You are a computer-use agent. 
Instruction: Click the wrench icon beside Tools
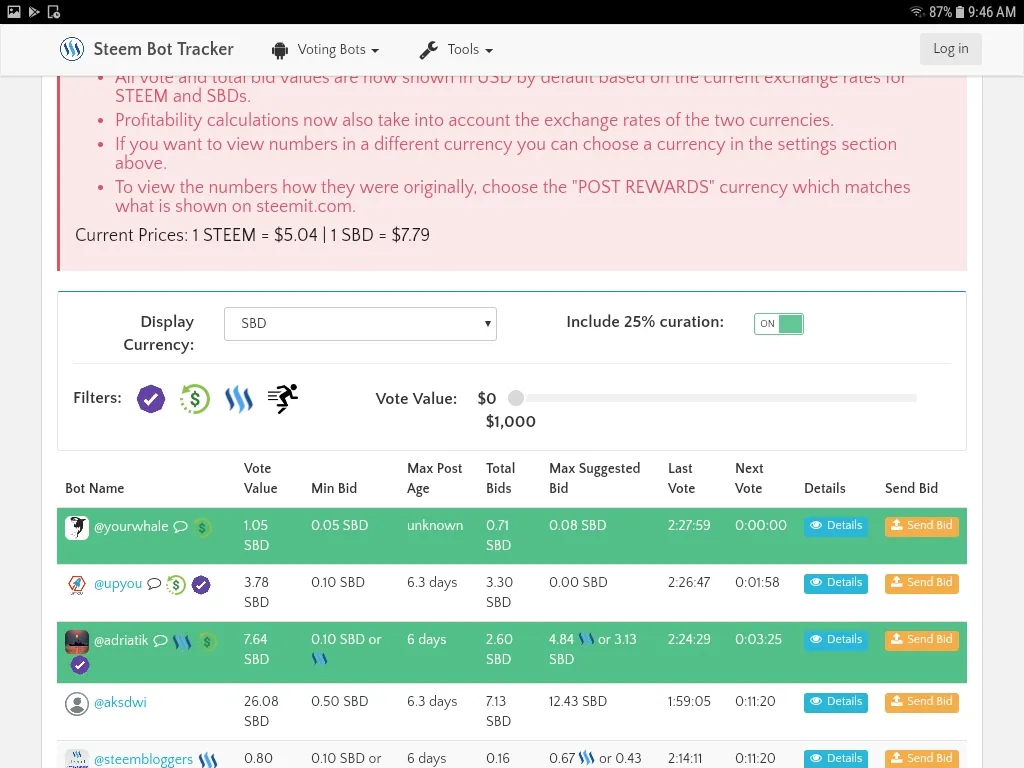coord(428,50)
